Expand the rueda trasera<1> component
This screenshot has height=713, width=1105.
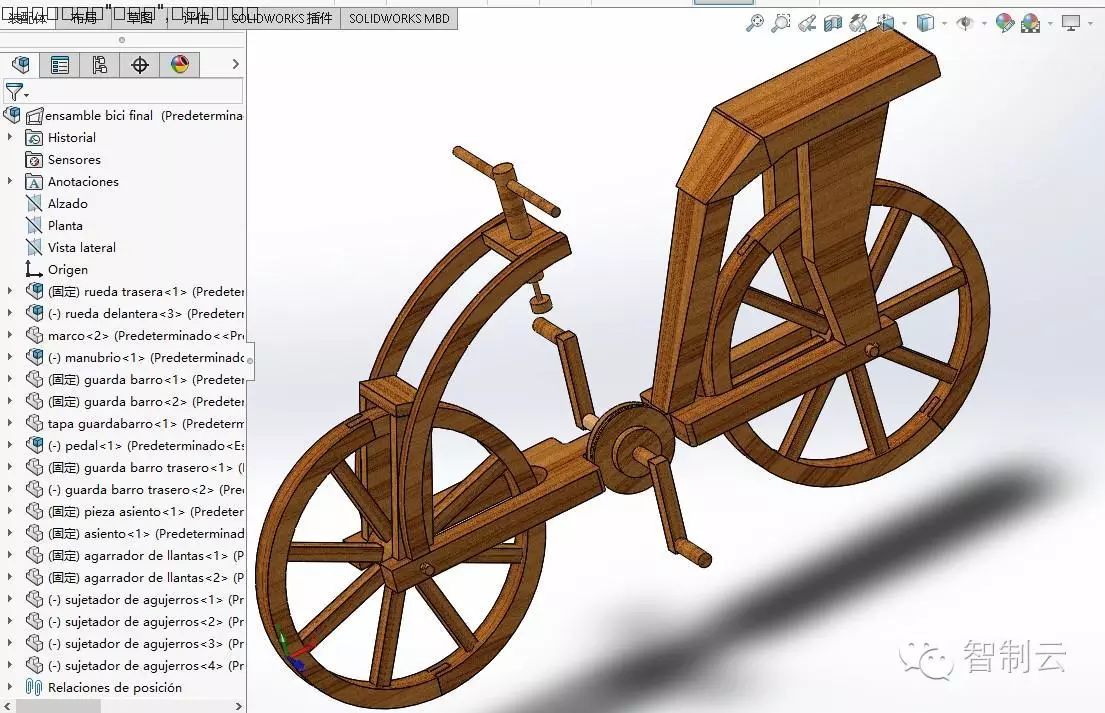coord(10,291)
